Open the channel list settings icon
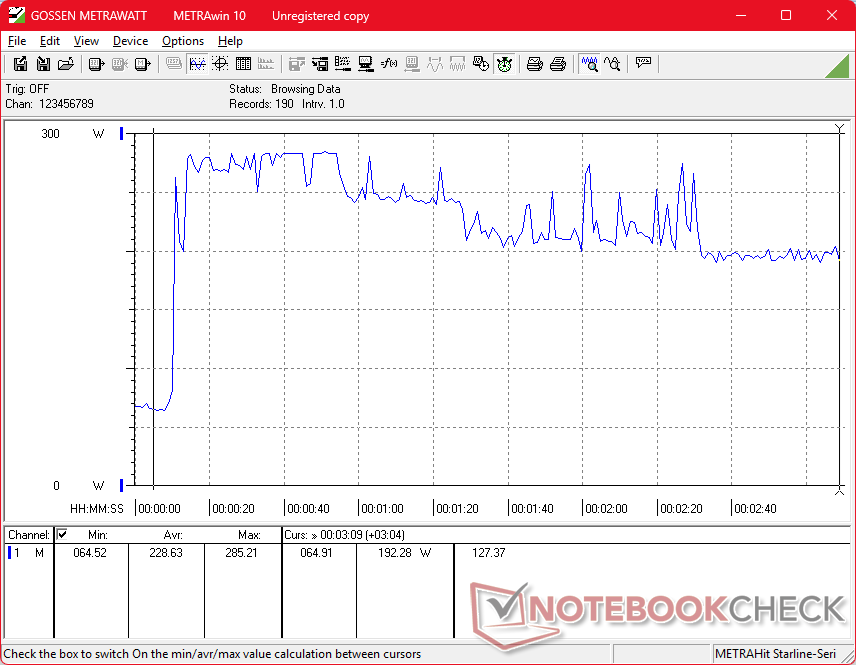 [x=342, y=64]
